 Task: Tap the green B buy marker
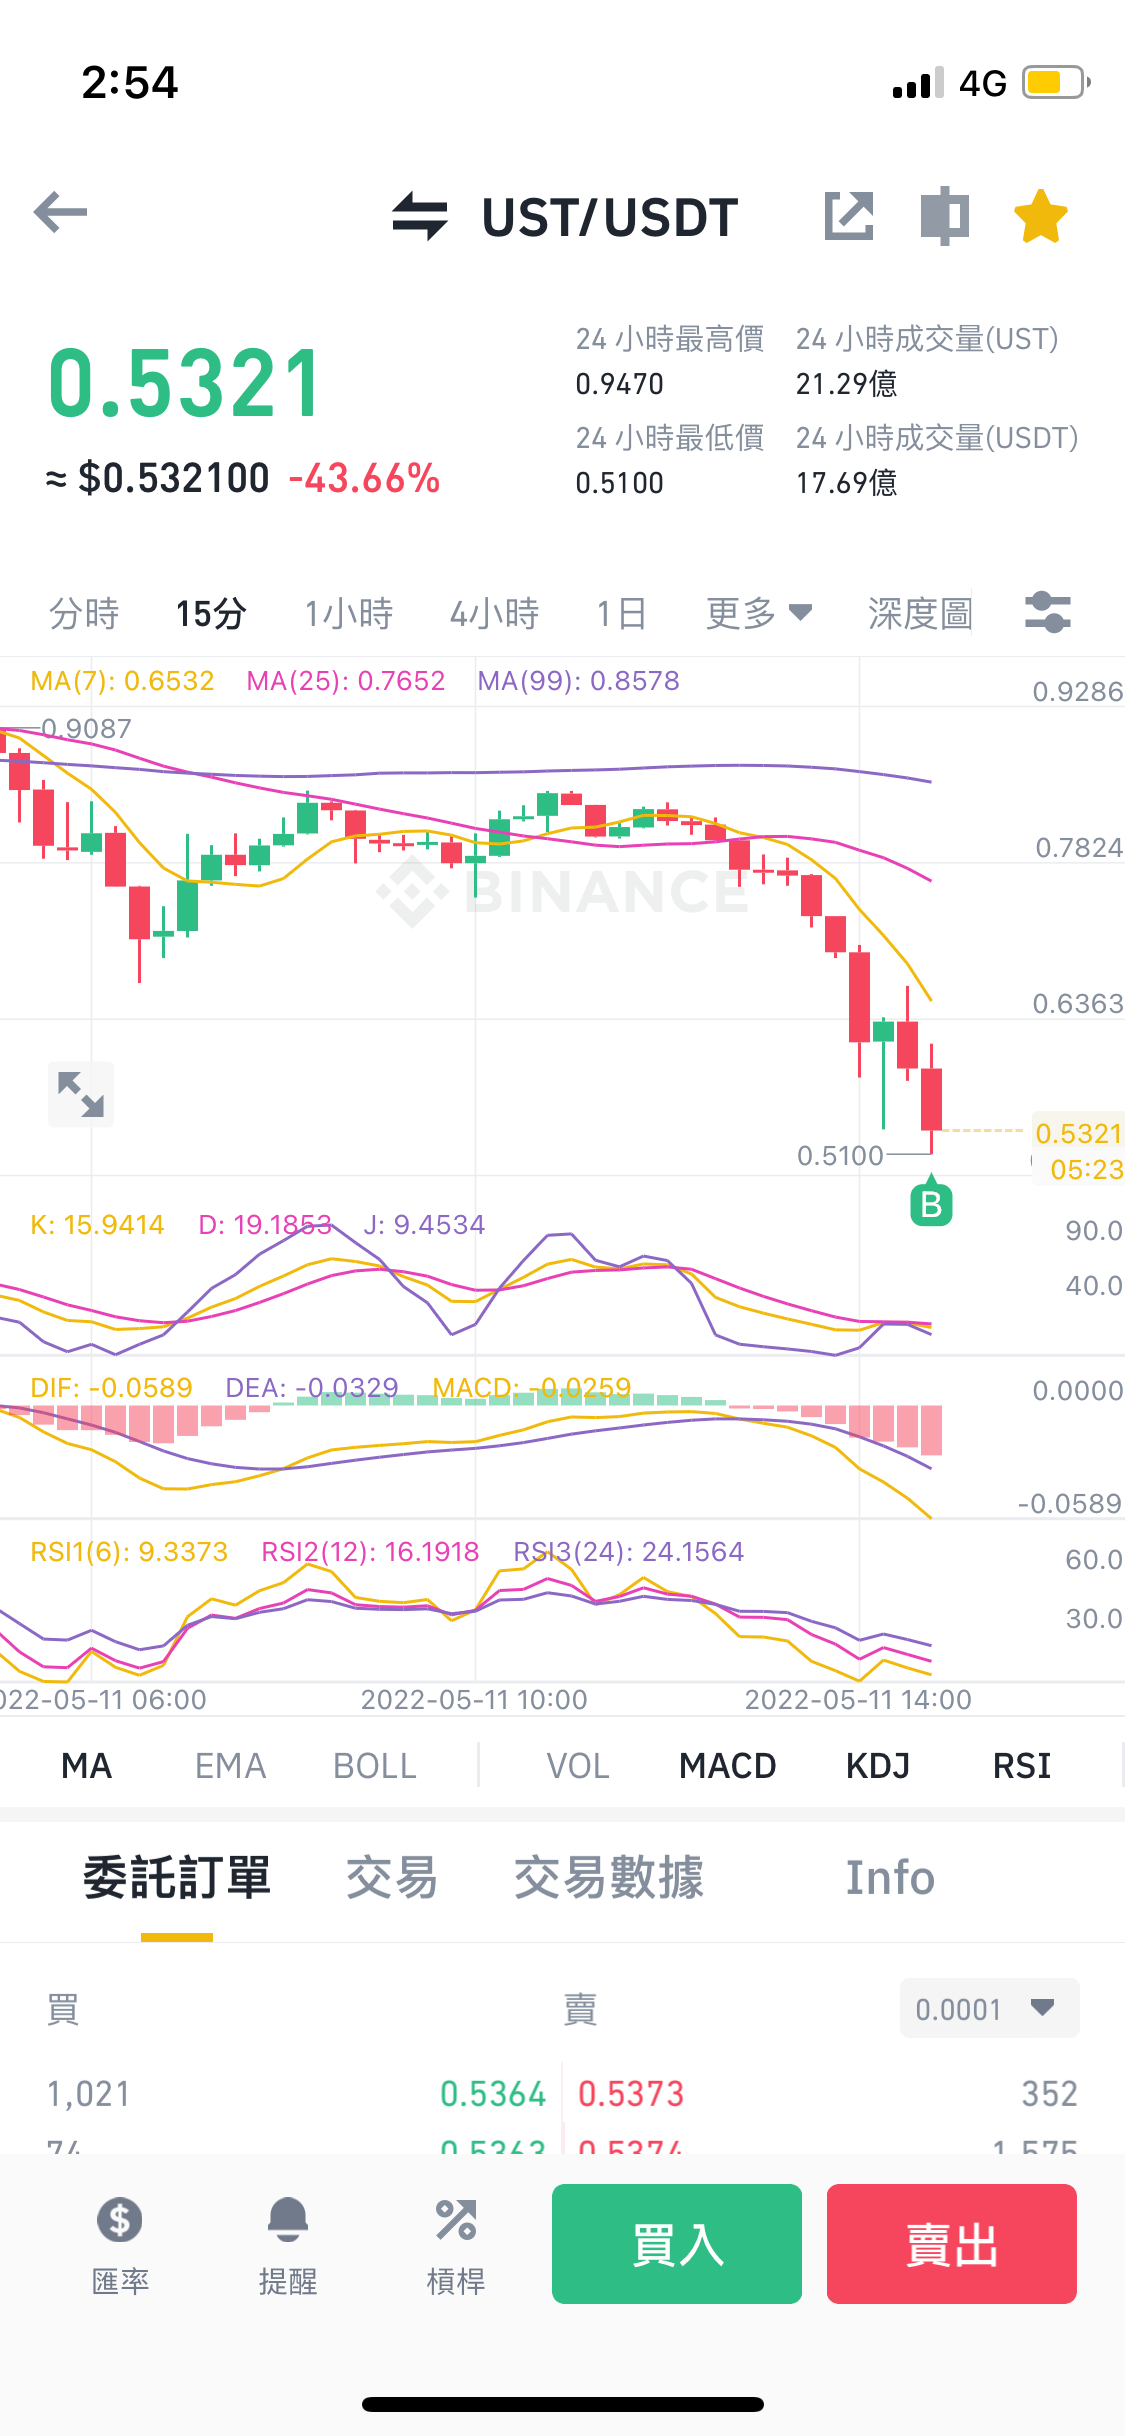pyautogui.click(x=931, y=1202)
